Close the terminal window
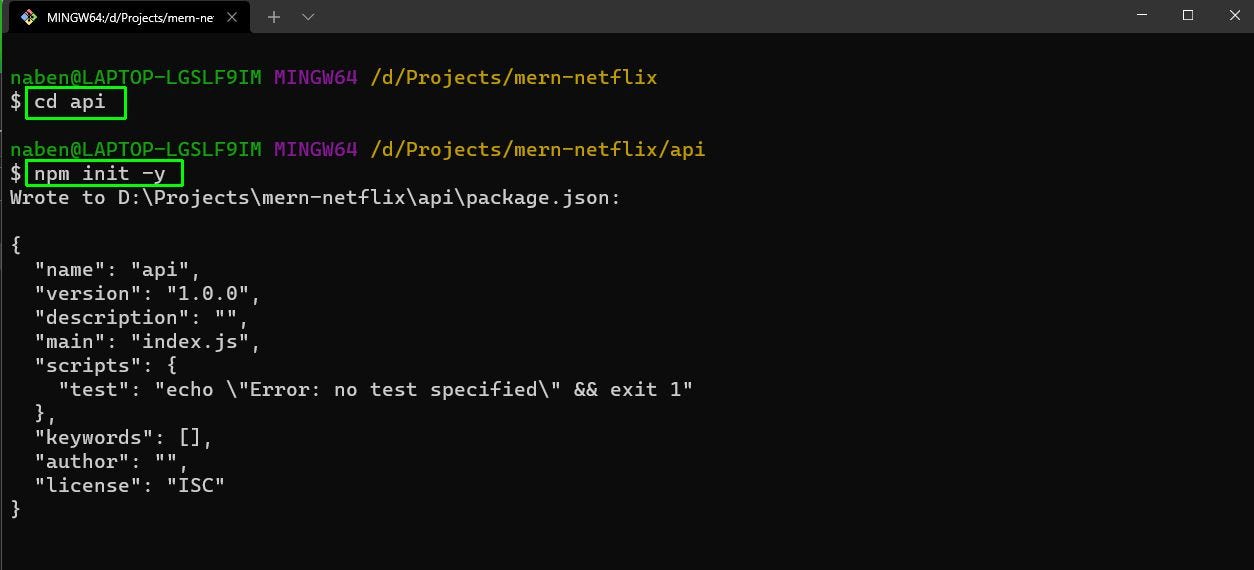Screen dimensions: 1254x570 point(1232,15)
